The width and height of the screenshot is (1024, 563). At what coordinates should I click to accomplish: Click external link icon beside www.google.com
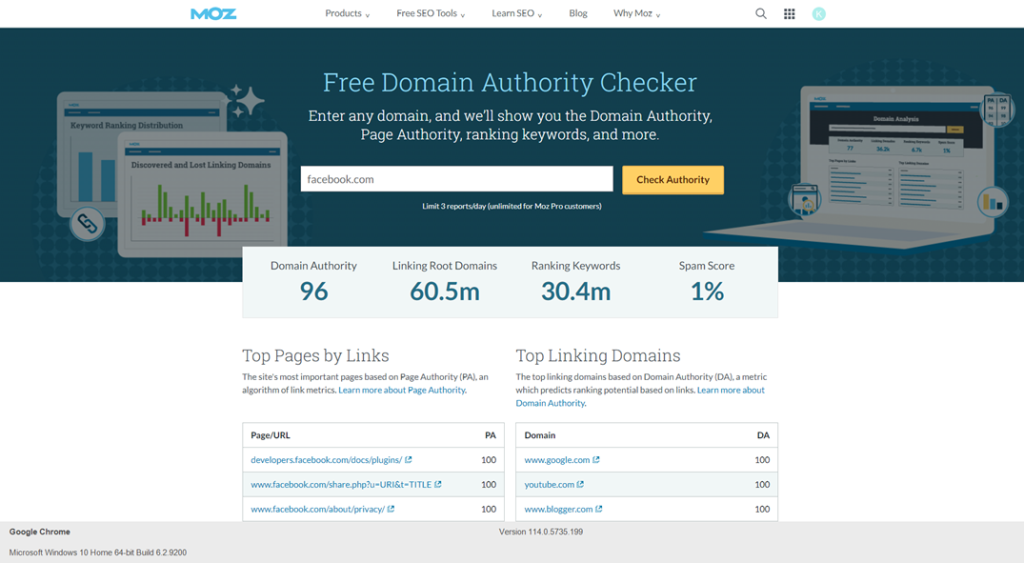(x=596, y=460)
